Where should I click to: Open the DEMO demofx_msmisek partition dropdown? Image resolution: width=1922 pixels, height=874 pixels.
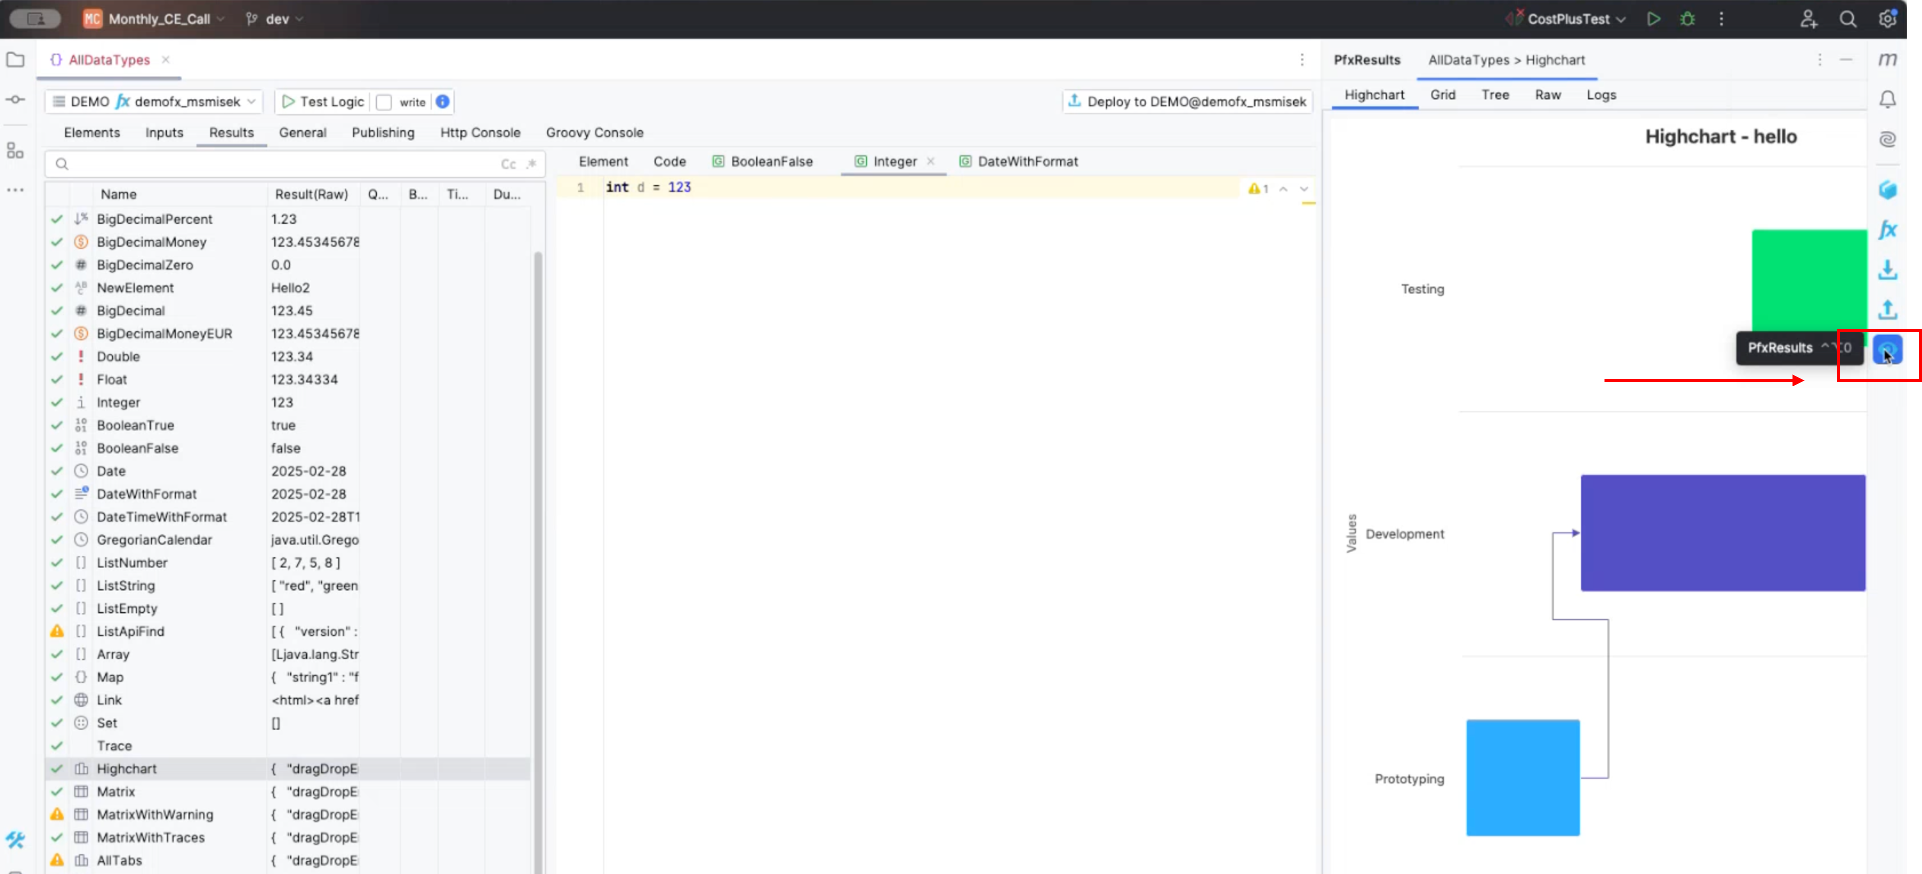point(154,102)
